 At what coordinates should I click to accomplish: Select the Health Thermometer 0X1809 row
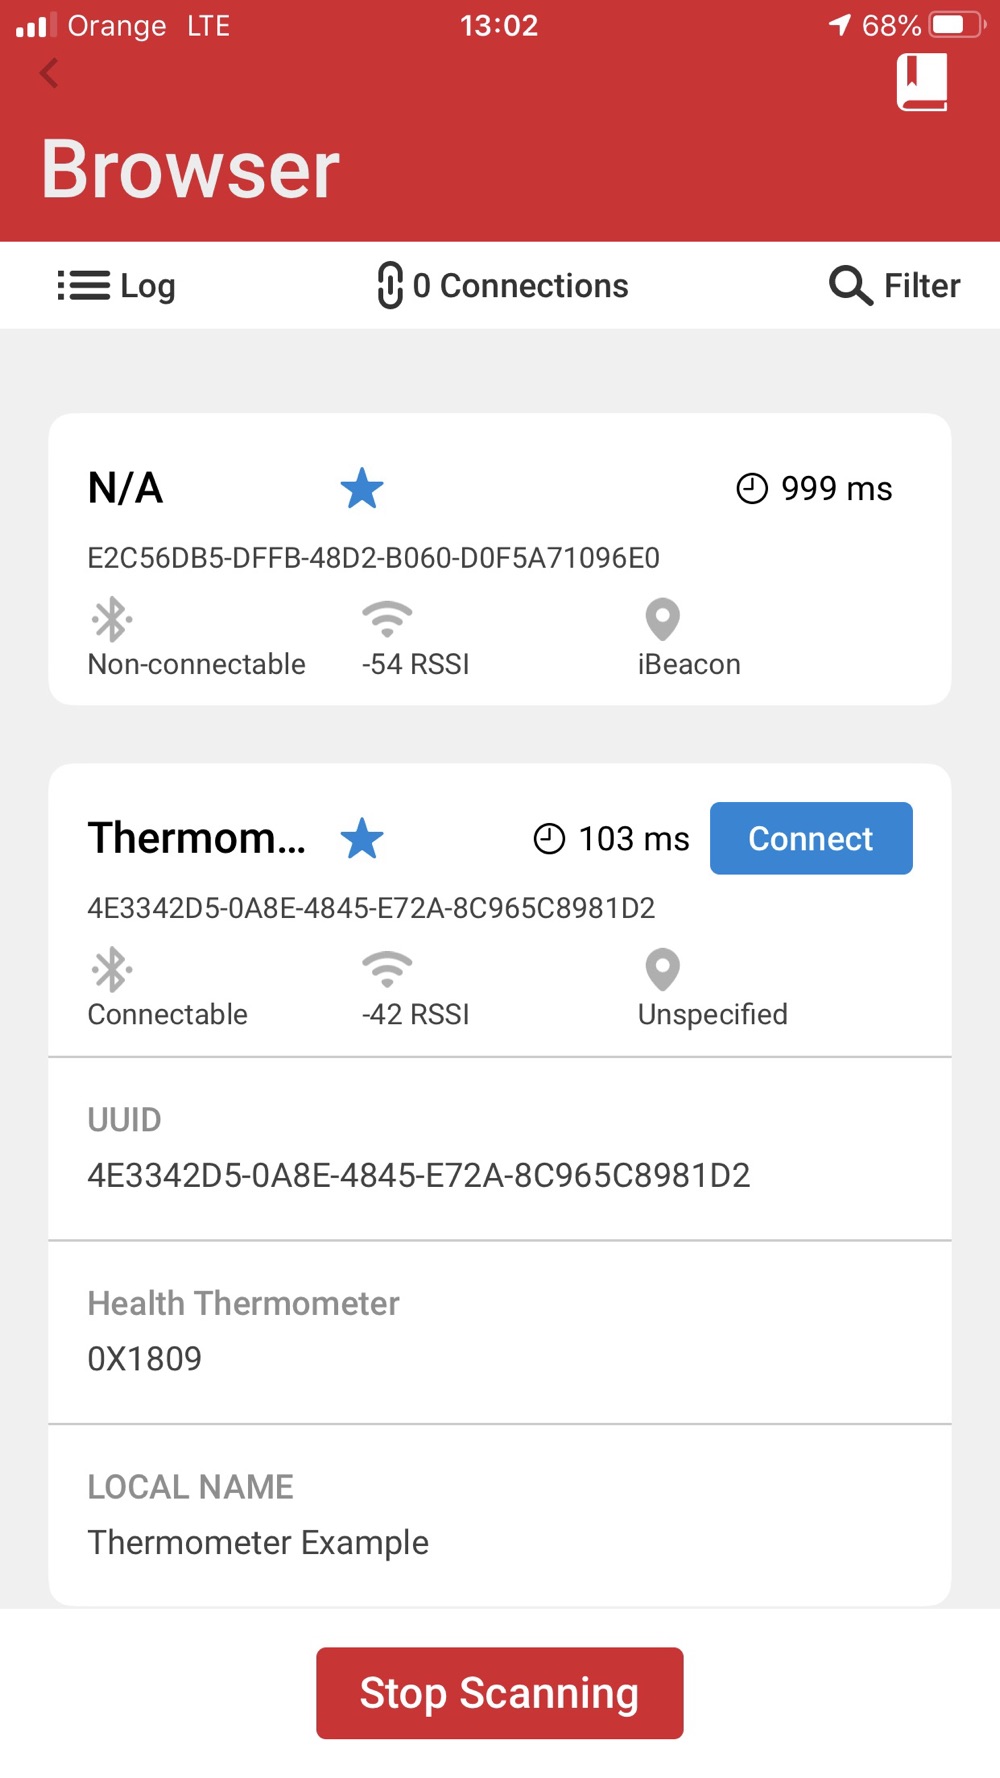[x=500, y=1332]
